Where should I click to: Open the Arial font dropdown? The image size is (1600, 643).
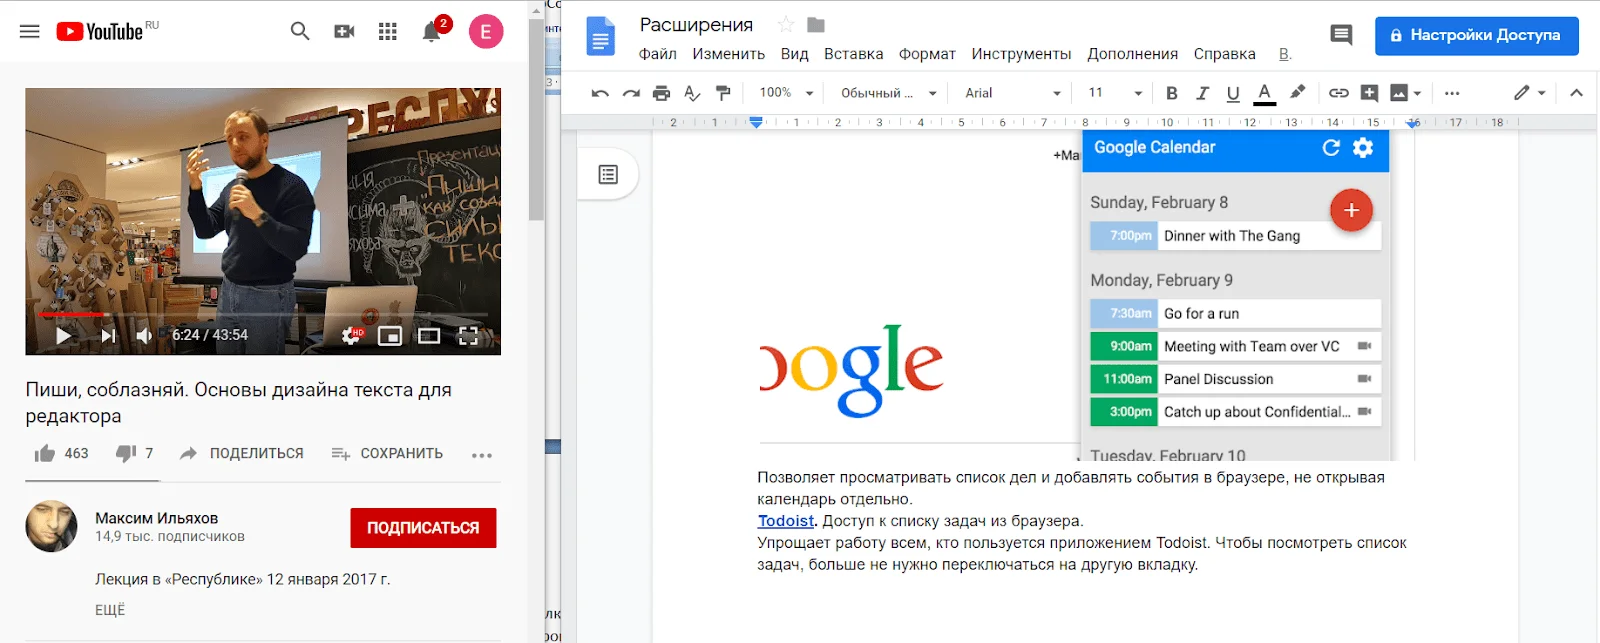click(1012, 93)
